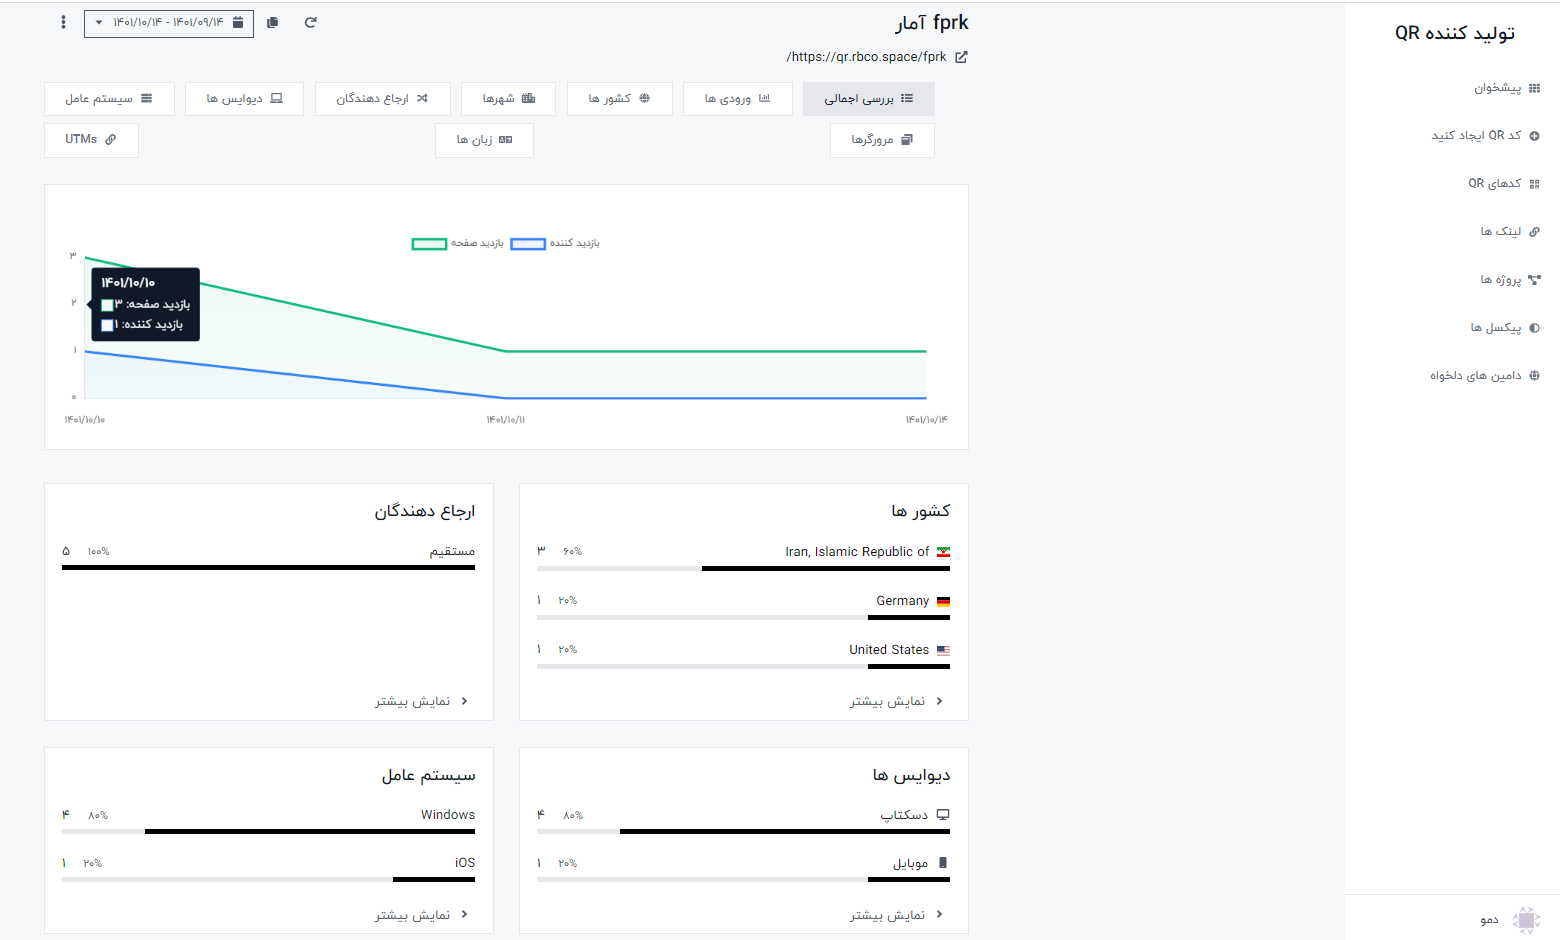Expand نمایش بیشتر in the دیوایس ها card
Screen dimensions: 1560x940
896,914
